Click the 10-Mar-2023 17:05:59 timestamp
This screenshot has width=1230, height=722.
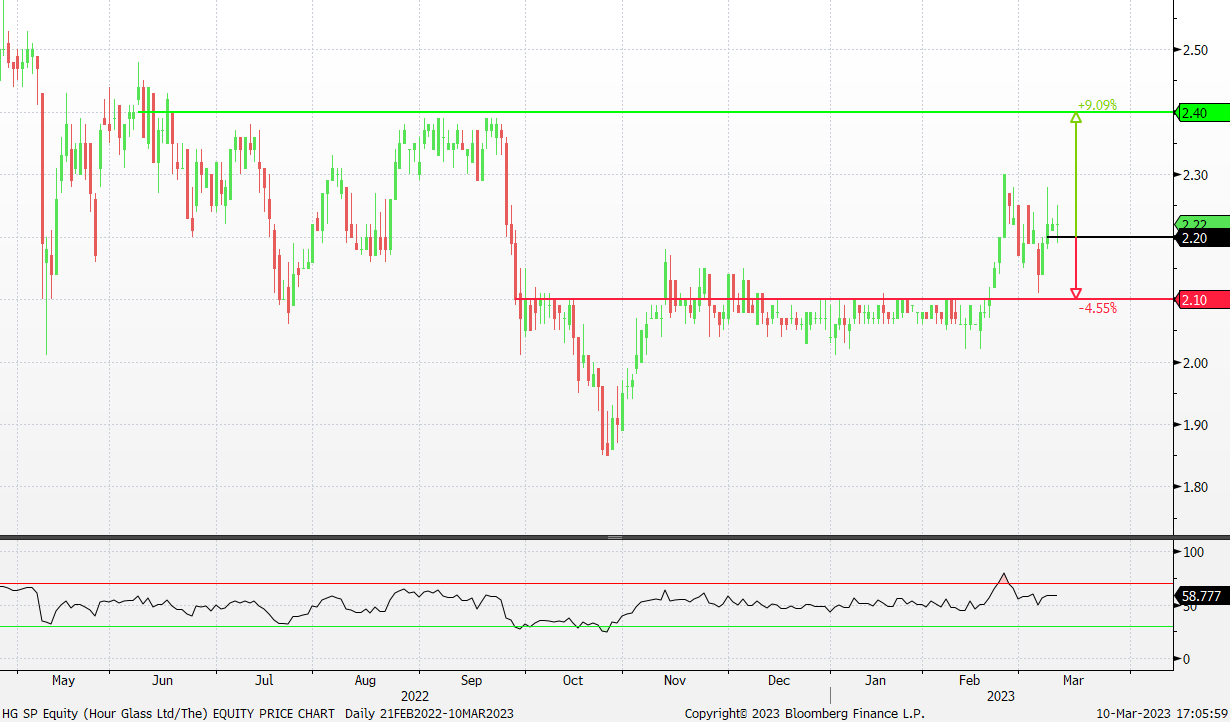[x=1161, y=713]
